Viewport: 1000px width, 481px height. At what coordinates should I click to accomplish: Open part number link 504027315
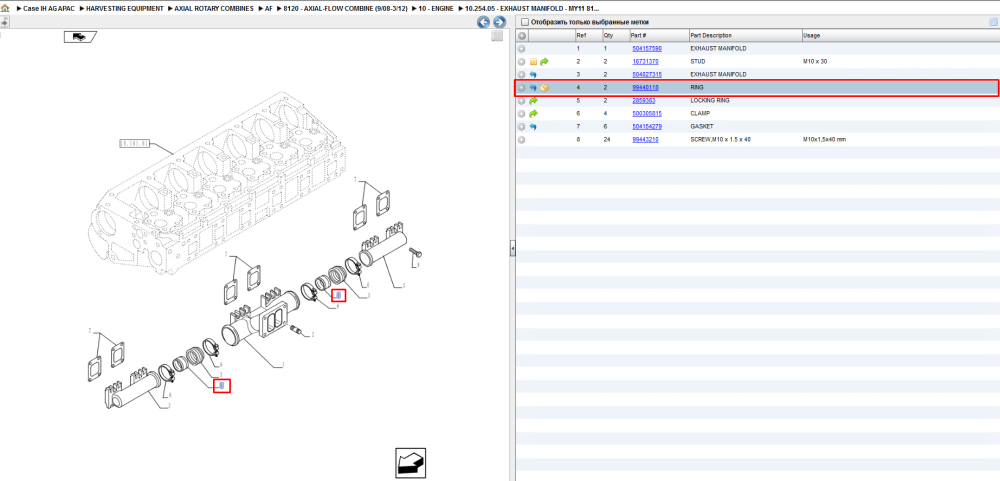click(647, 75)
